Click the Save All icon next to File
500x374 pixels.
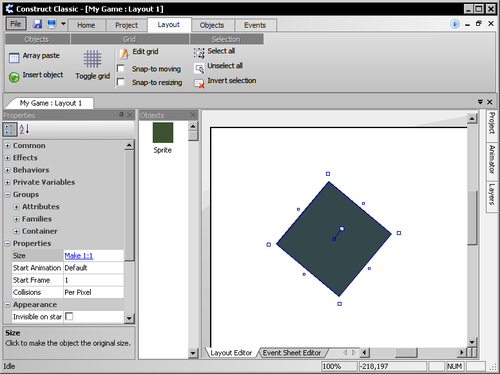tap(51, 24)
